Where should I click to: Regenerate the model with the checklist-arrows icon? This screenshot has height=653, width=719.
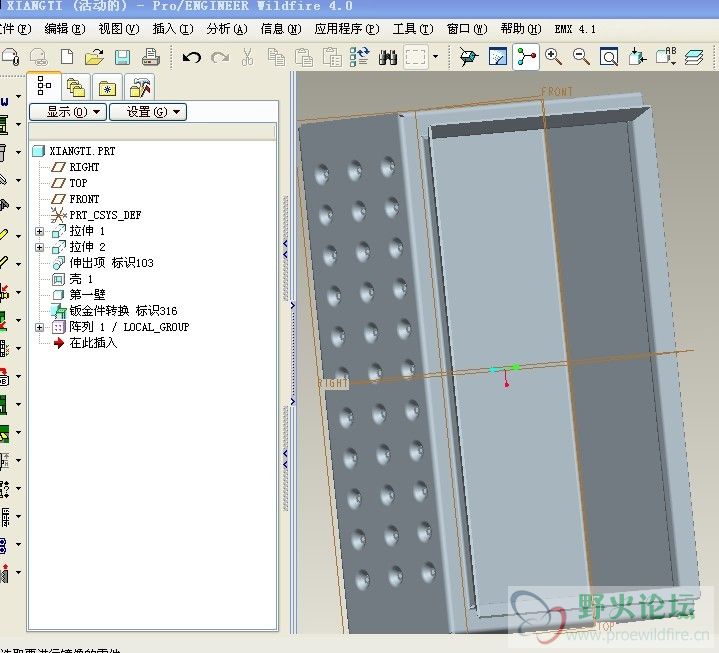coord(360,57)
